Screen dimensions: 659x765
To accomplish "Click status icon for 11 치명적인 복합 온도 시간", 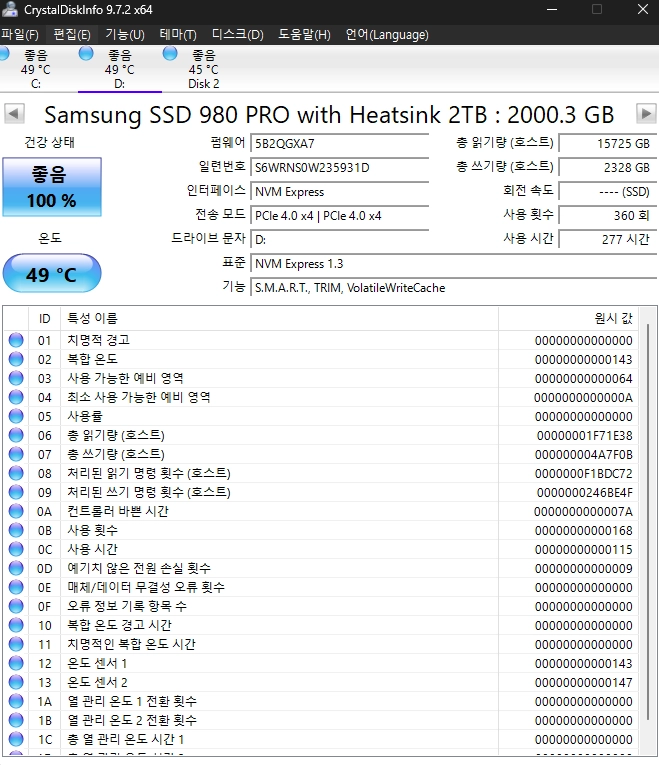I will (x=16, y=644).
